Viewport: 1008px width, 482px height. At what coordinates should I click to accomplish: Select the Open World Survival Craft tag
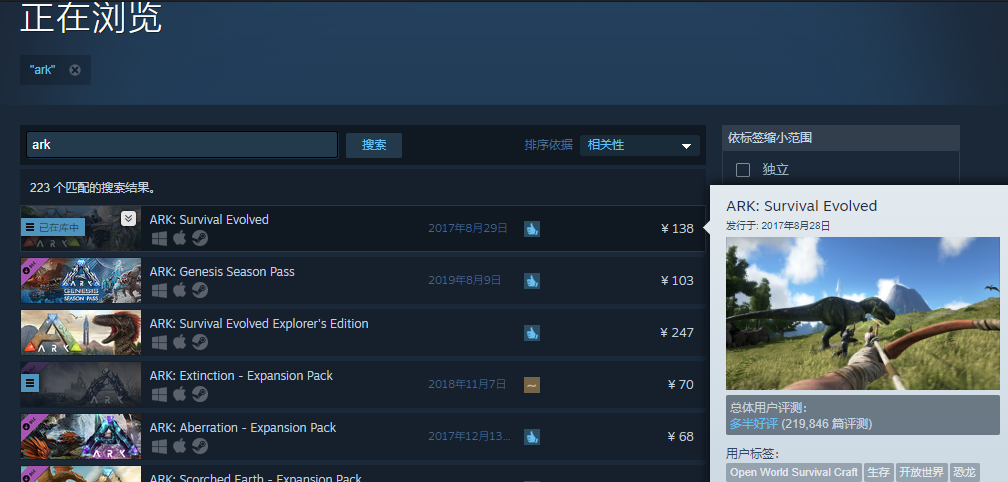tap(794, 472)
